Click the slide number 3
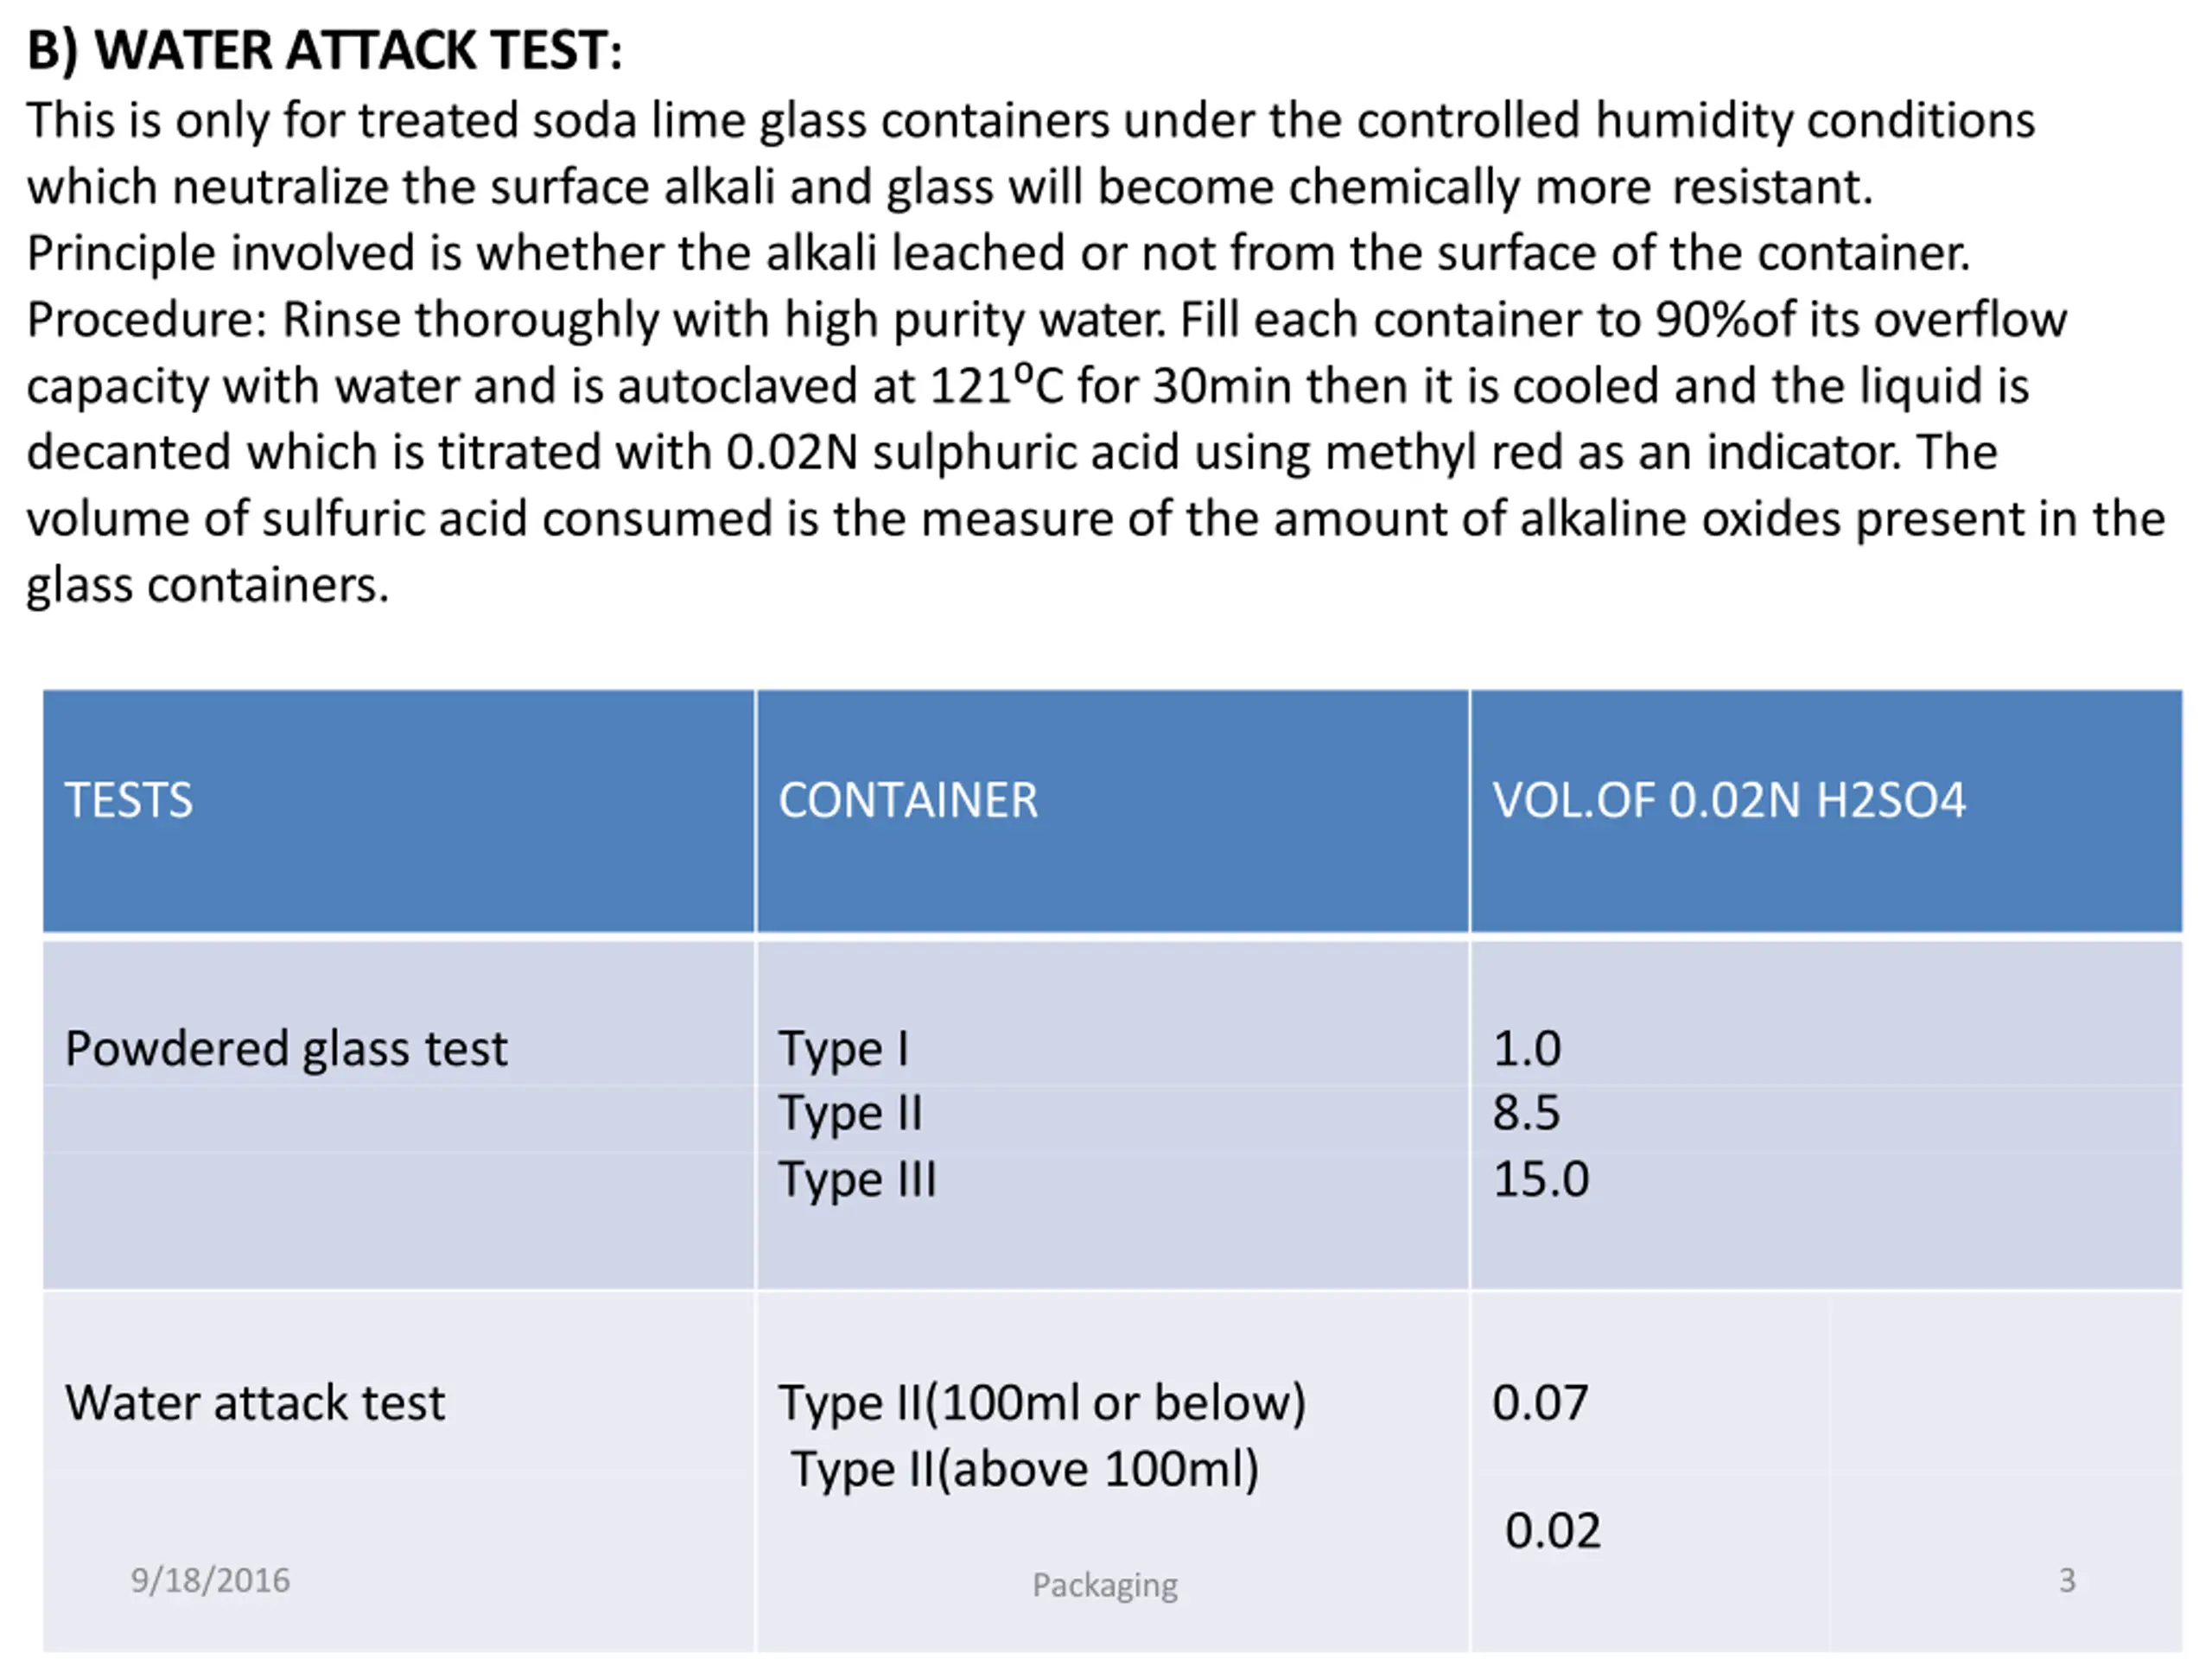Image resolution: width=2212 pixels, height=1659 pixels. (2067, 1580)
